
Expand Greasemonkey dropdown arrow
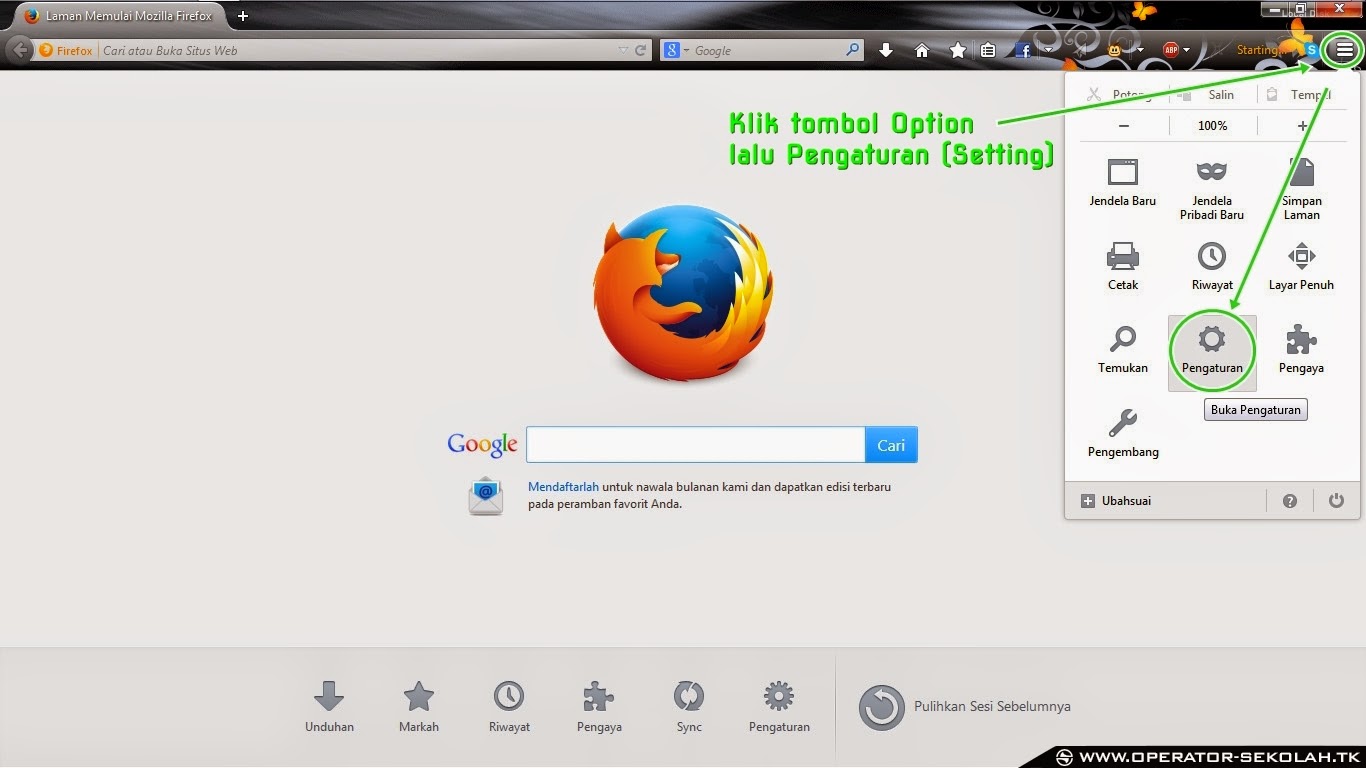coord(1139,50)
